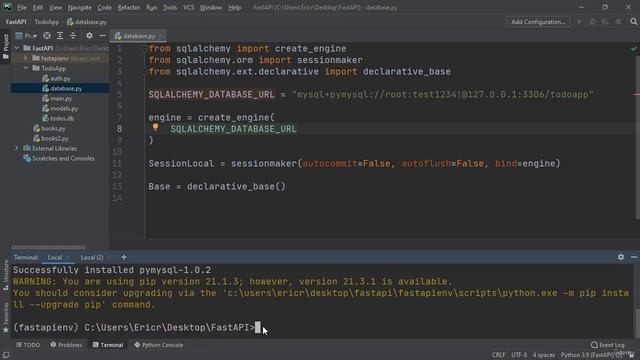The image size is (640, 360).
Task: Click the yellow lightbulb quick-fix icon
Action: 155,127
